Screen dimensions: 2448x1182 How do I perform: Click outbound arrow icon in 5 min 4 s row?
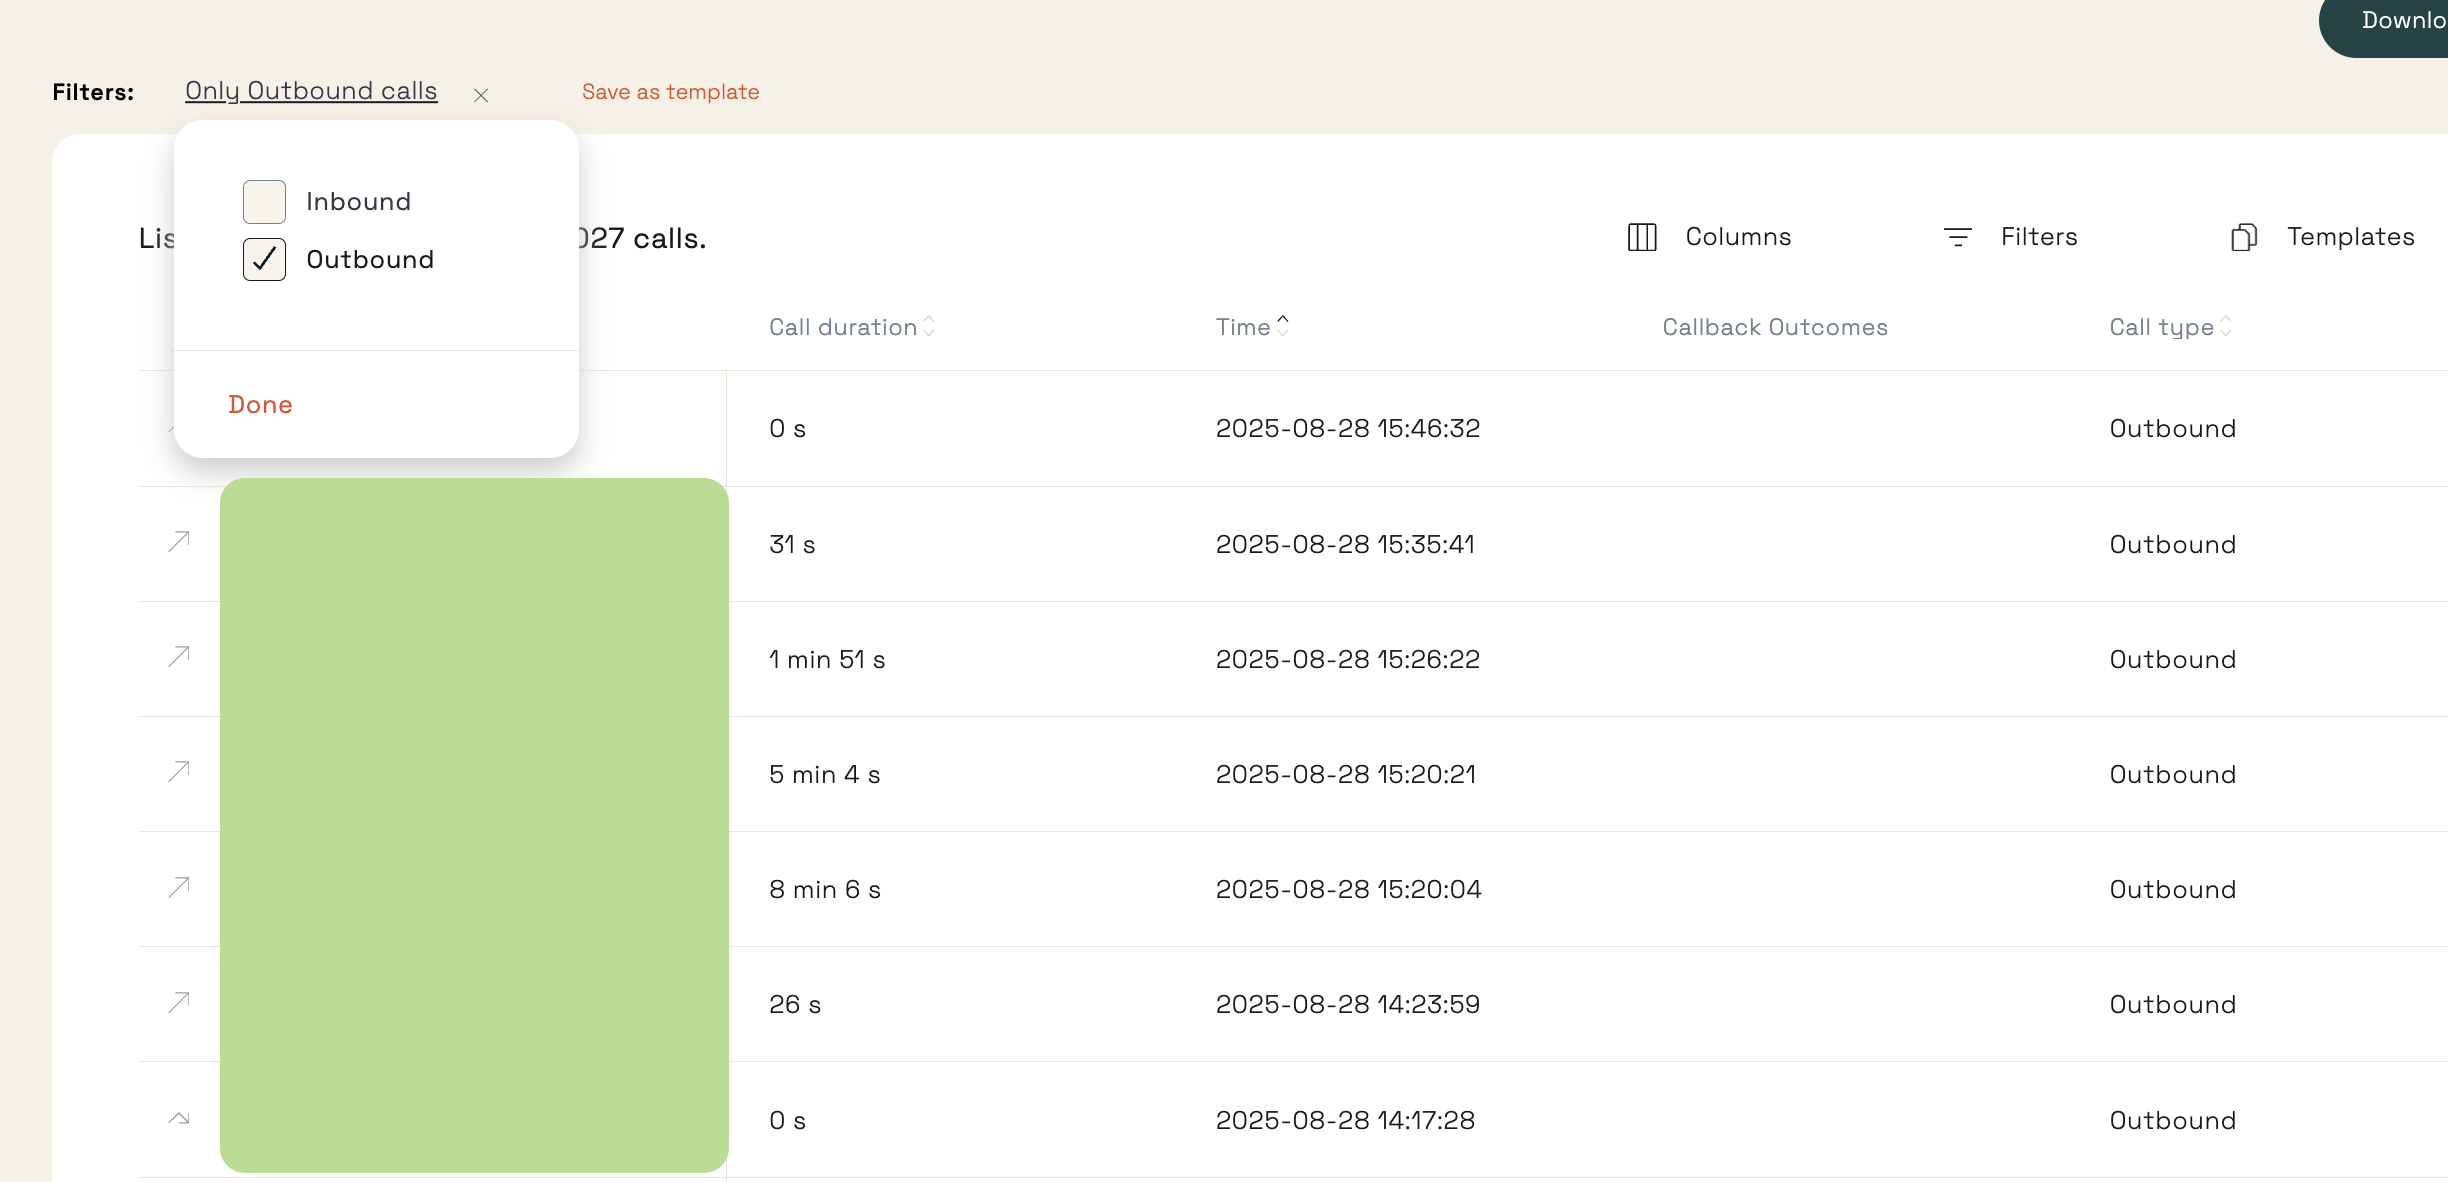[179, 771]
